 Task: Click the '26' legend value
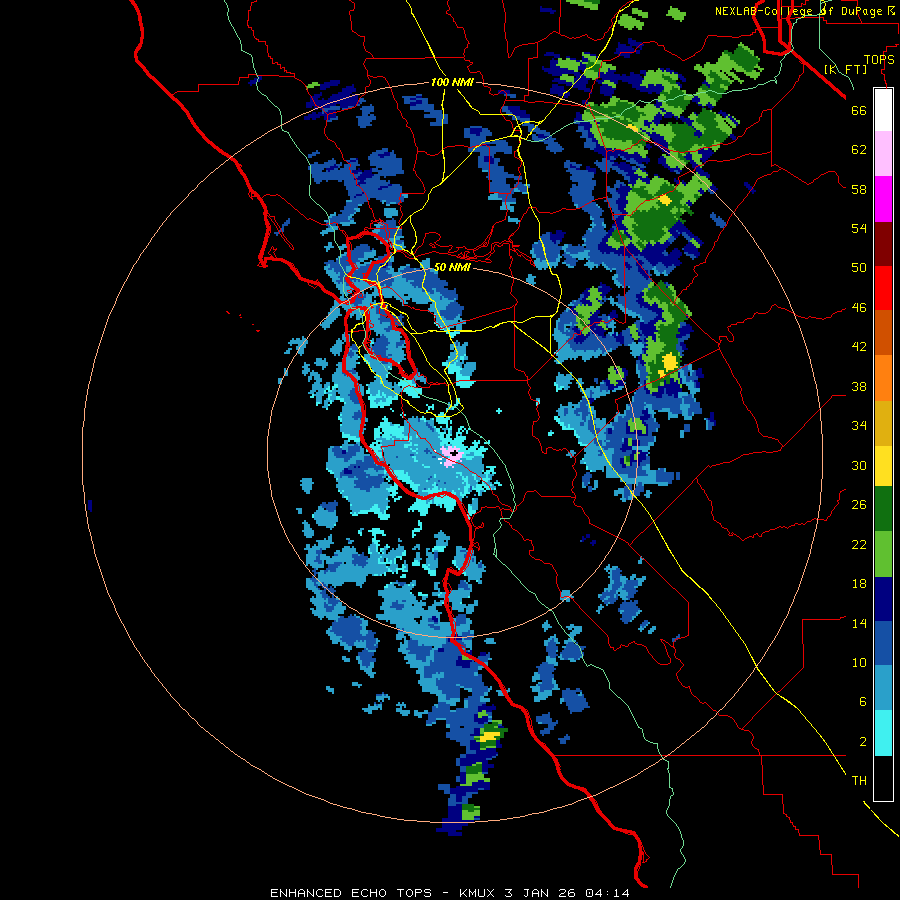coord(859,505)
